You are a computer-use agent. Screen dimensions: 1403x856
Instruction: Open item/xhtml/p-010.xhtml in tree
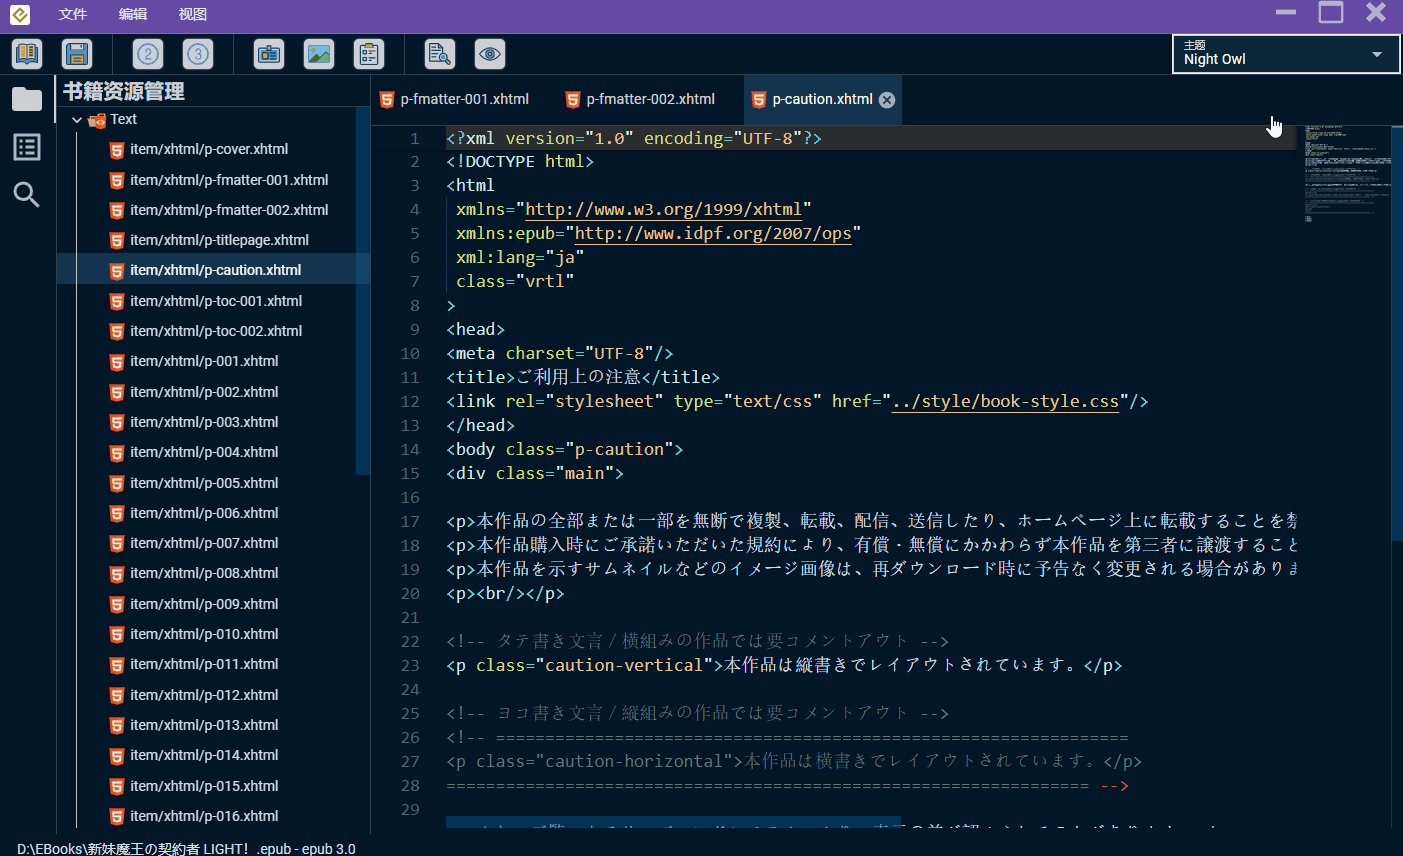pos(204,634)
